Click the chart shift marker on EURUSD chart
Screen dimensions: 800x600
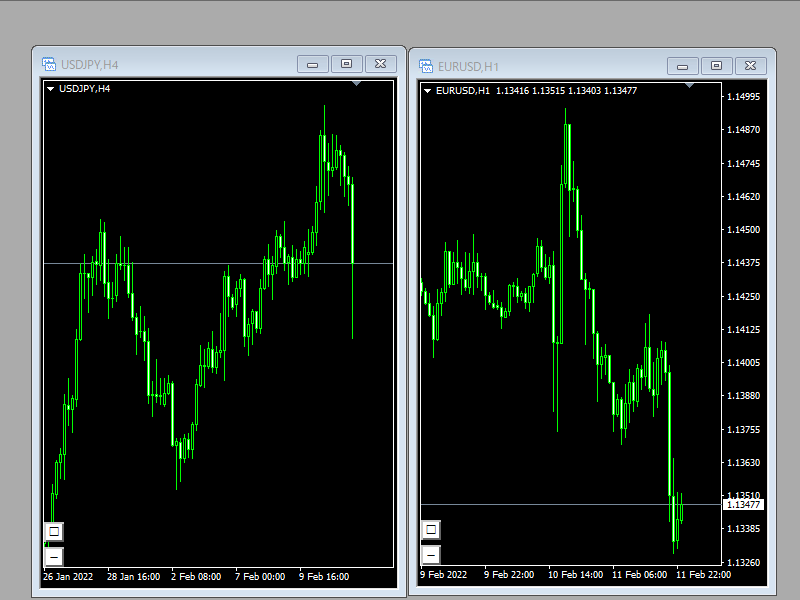point(688,86)
